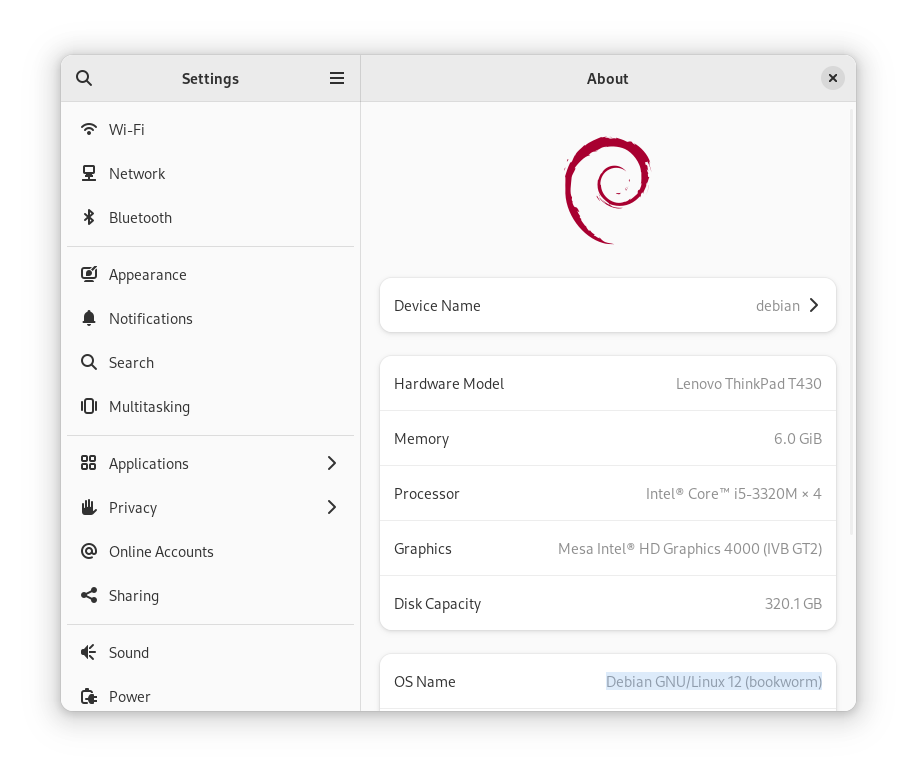
Task: Open Online Accounts panel
Action: point(211,551)
